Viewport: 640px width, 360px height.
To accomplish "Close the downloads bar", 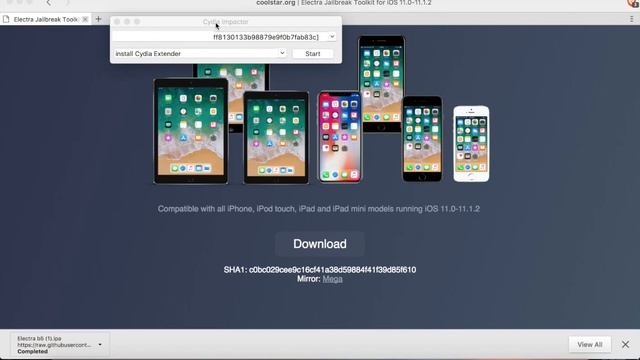I will [625, 344].
